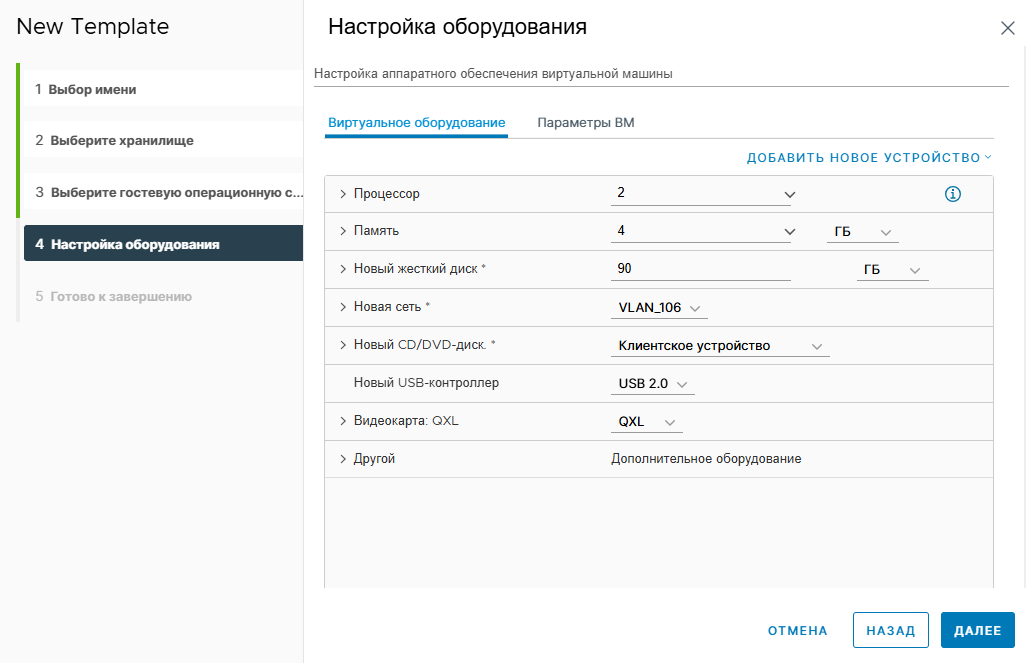Click the Дополнительное оборудование text
This screenshot has width=1026, height=663.
[706, 459]
